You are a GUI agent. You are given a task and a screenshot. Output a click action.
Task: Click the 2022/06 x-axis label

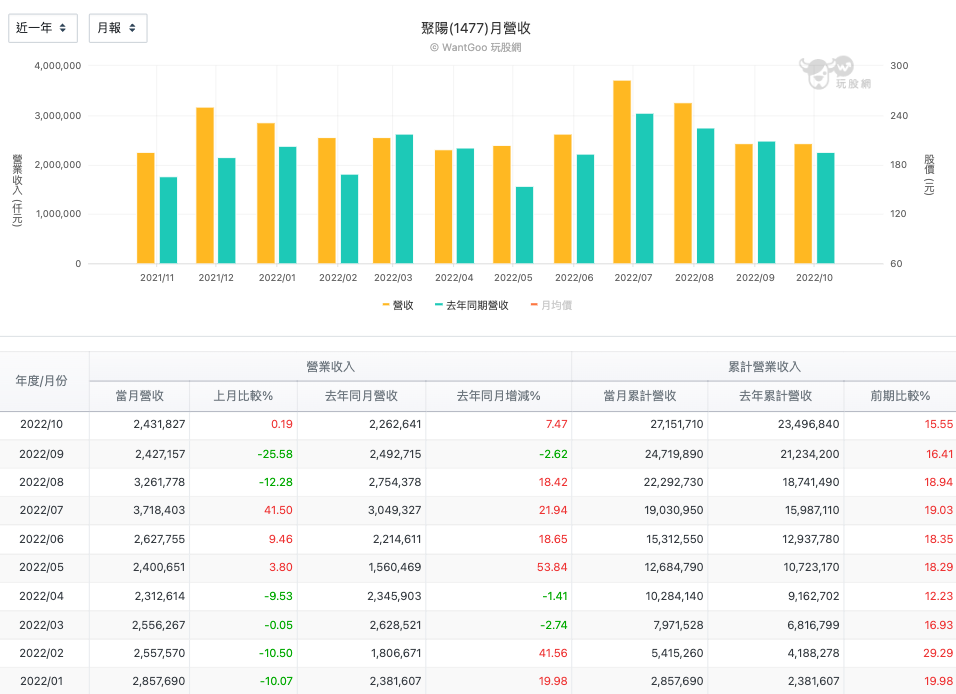click(574, 278)
